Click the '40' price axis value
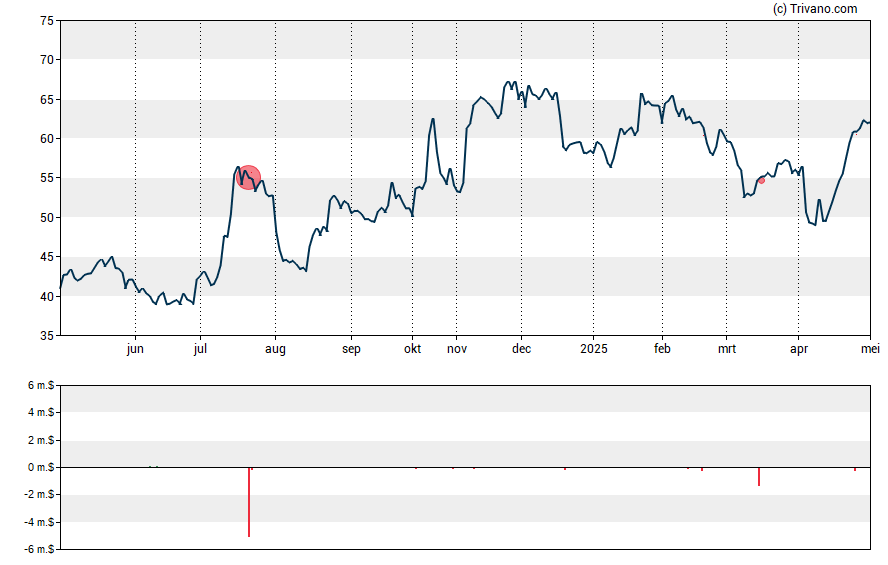The width and height of the screenshot is (888, 565). pyautogui.click(x=47, y=296)
